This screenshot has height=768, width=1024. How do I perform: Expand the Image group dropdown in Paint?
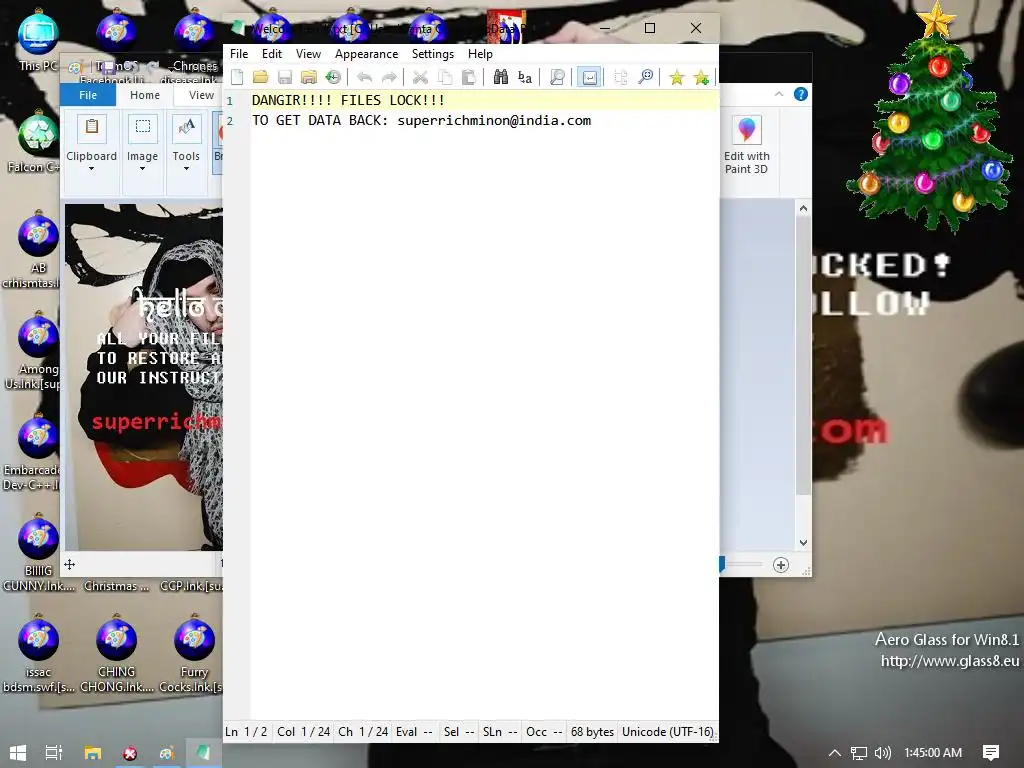142,169
